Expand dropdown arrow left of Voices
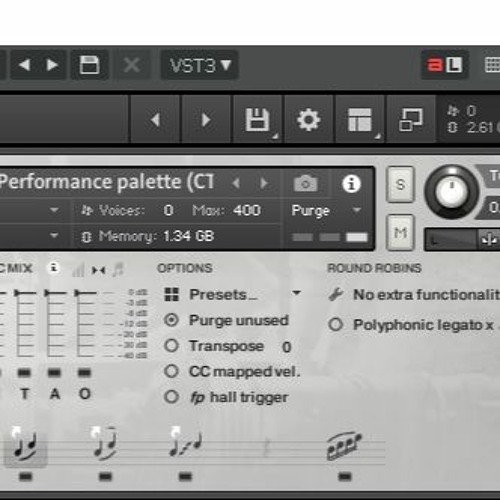Image resolution: width=500 pixels, height=500 pixels. tap(54, 210)
